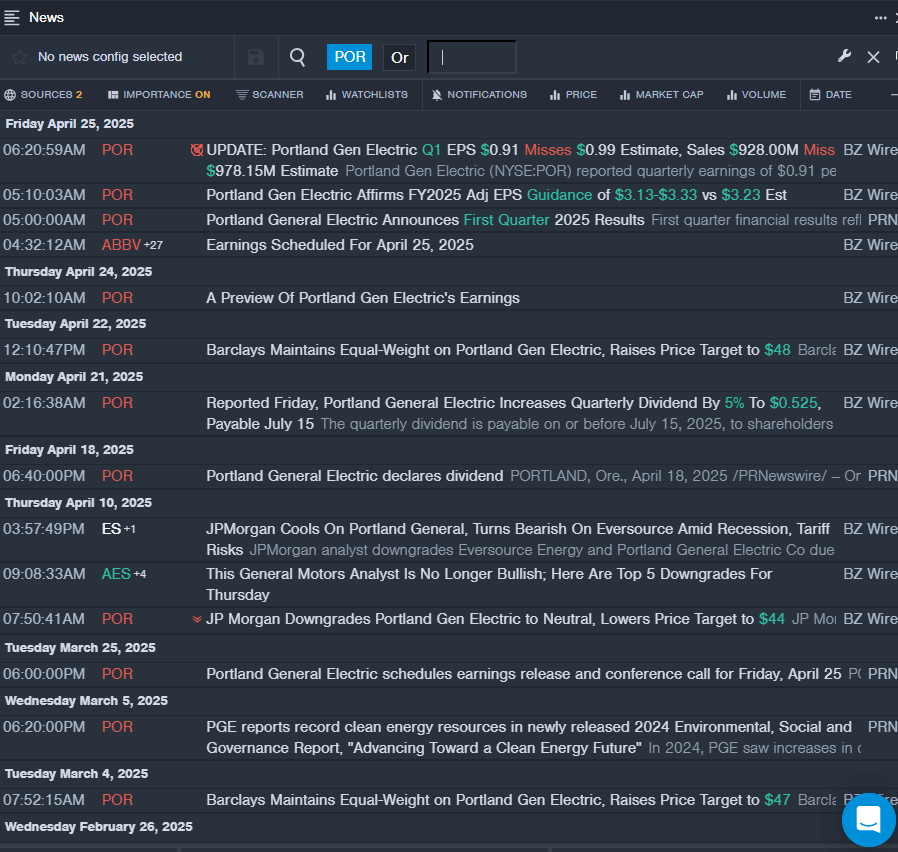Save the news config with disk icon
Image resolution: width=898 pixels, height=852 pixels.
click(x=256, y=57)
